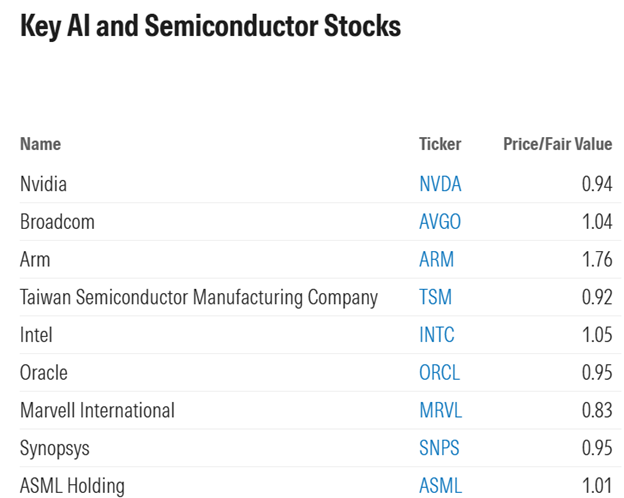The image size is (624, 498).
Task: Click the Price/Fair Value column header
Action: click(557, 144)
